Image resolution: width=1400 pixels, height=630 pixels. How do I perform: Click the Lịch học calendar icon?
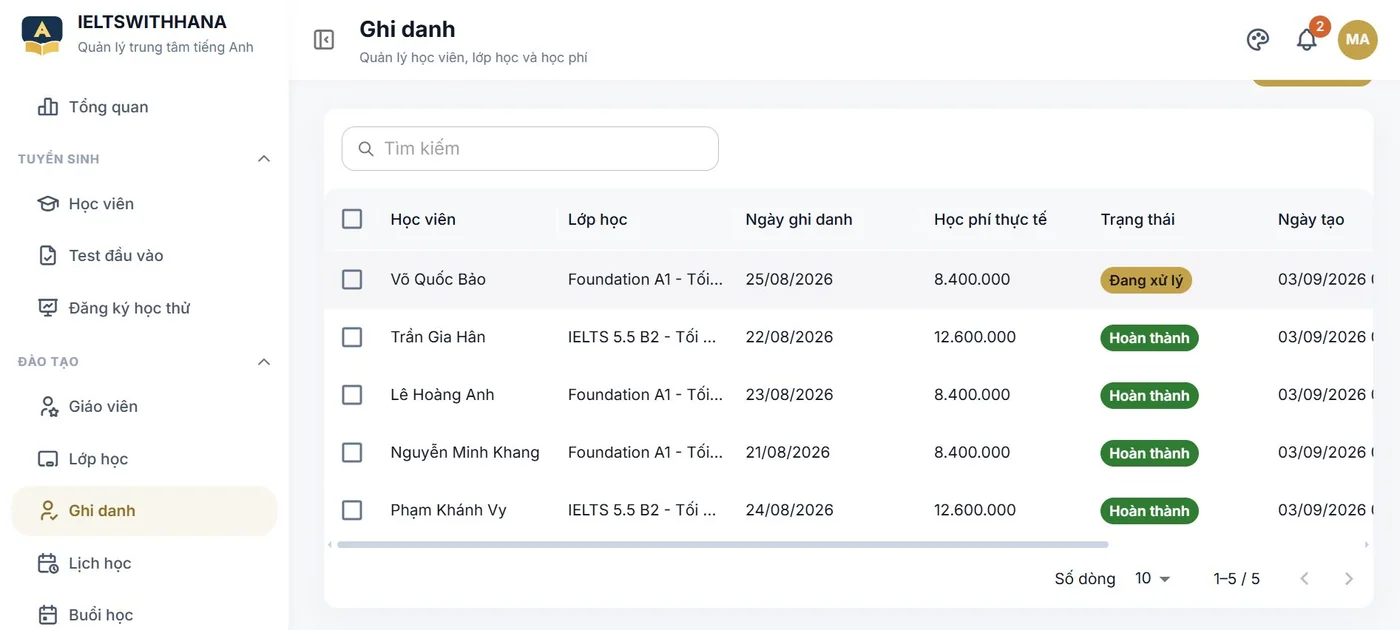pos(47,563)
